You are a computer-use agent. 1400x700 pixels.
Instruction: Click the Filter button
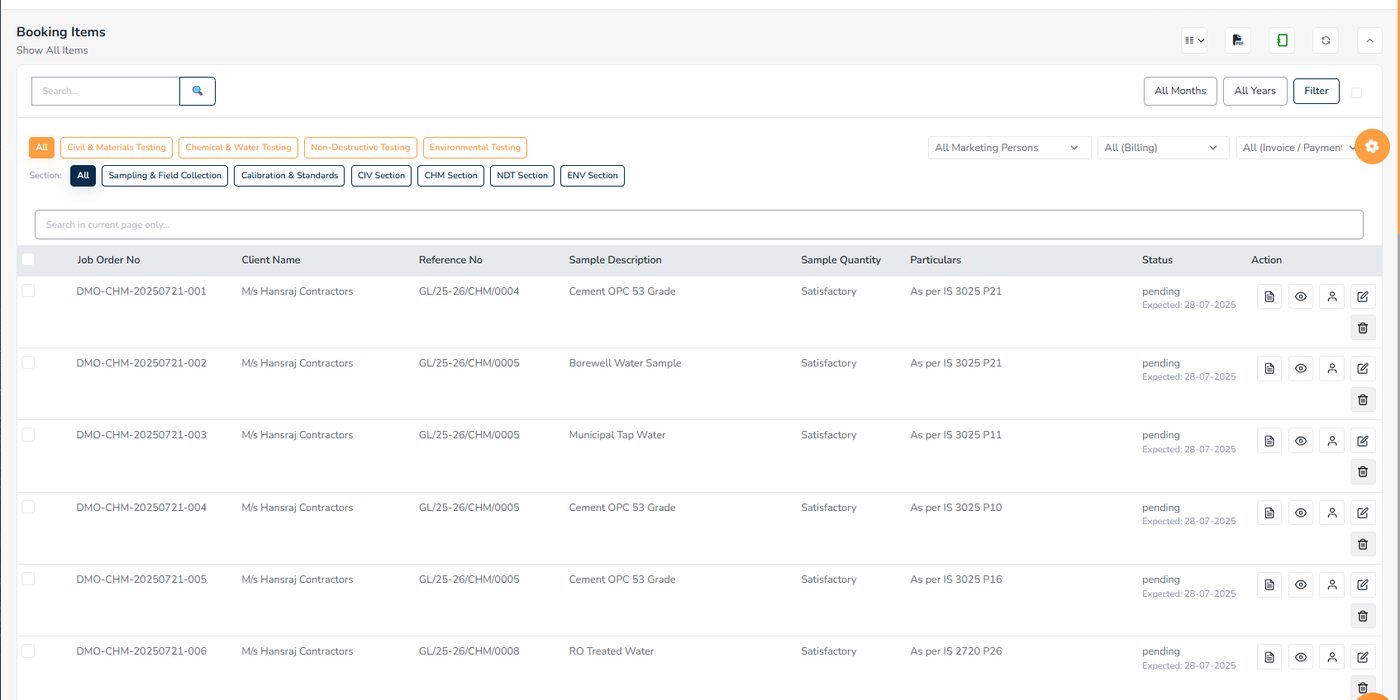1316,91
